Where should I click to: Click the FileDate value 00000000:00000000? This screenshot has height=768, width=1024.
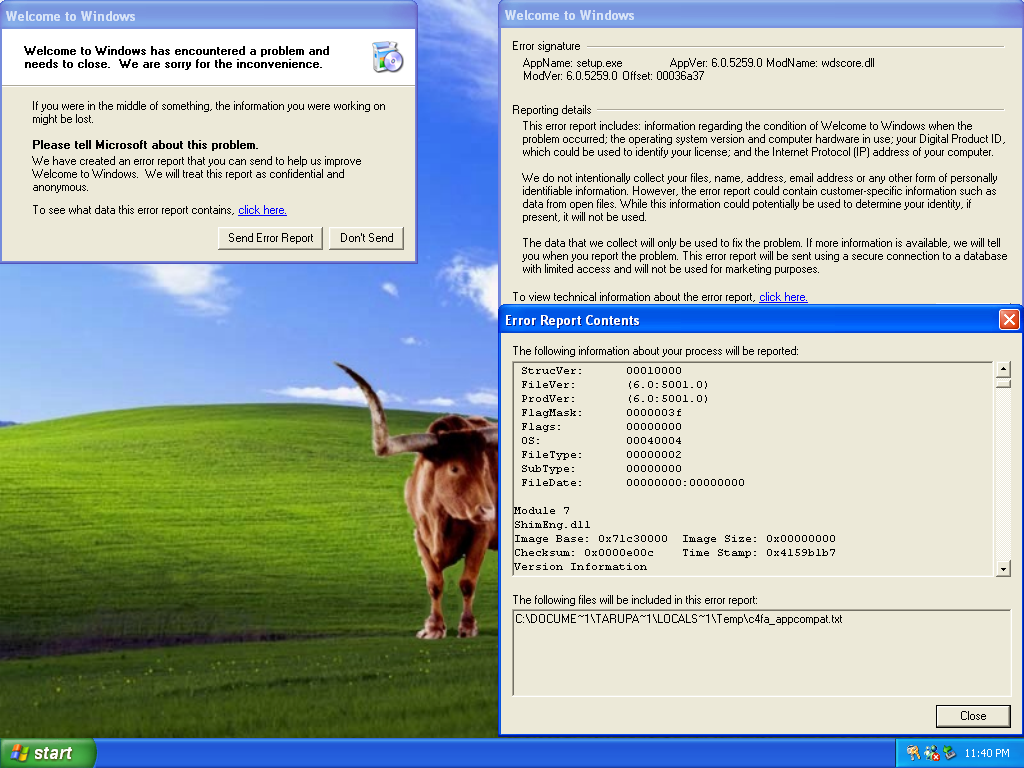685,483
